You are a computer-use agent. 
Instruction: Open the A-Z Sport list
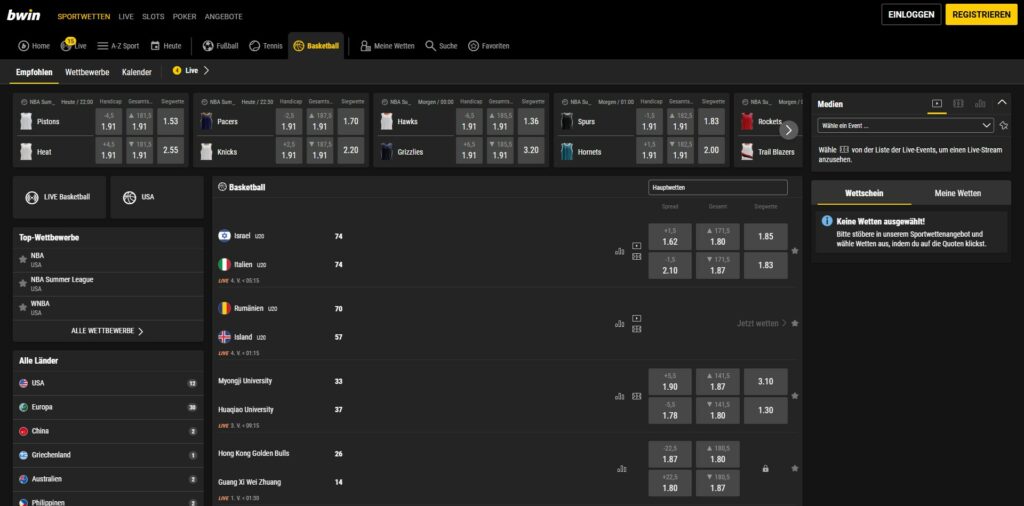(x=118, y=46)
